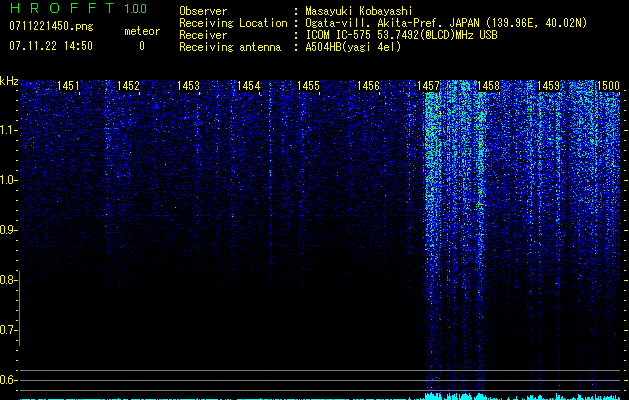
Task: Click the 0.9 kHz axis label
Action: 7,230
